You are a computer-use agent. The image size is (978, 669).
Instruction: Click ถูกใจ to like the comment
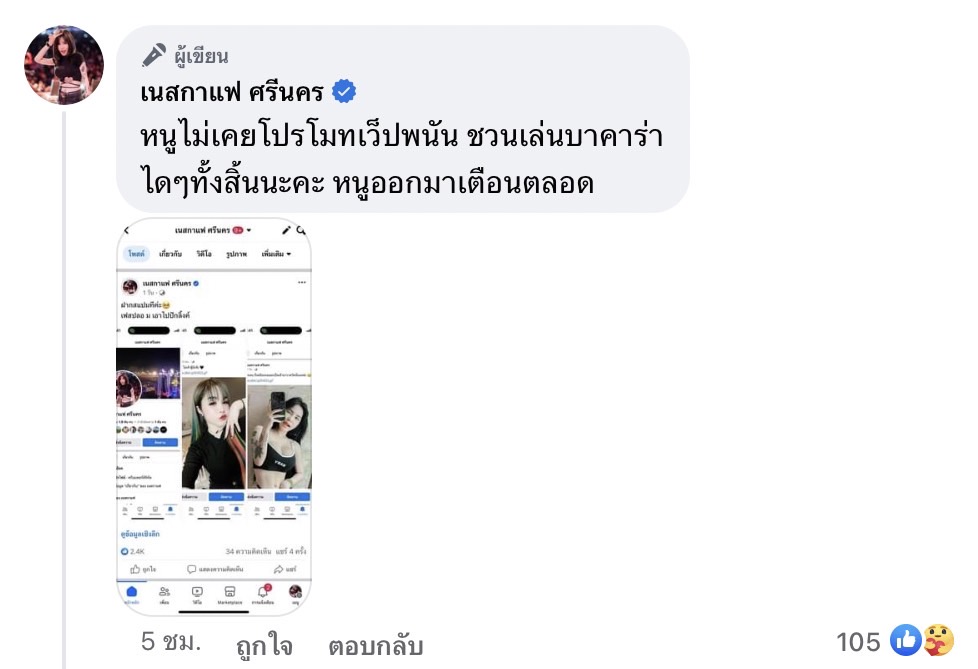pyautogui.click(x=264, y=644)
